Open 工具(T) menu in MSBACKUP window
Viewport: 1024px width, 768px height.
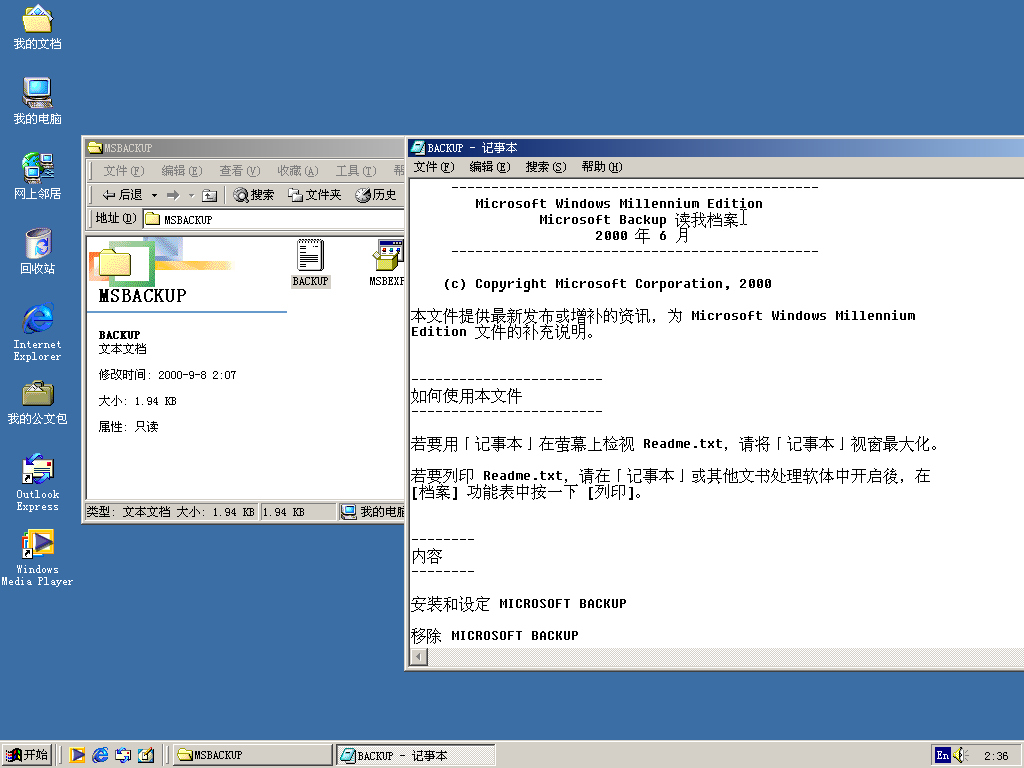tap(356, 171)
